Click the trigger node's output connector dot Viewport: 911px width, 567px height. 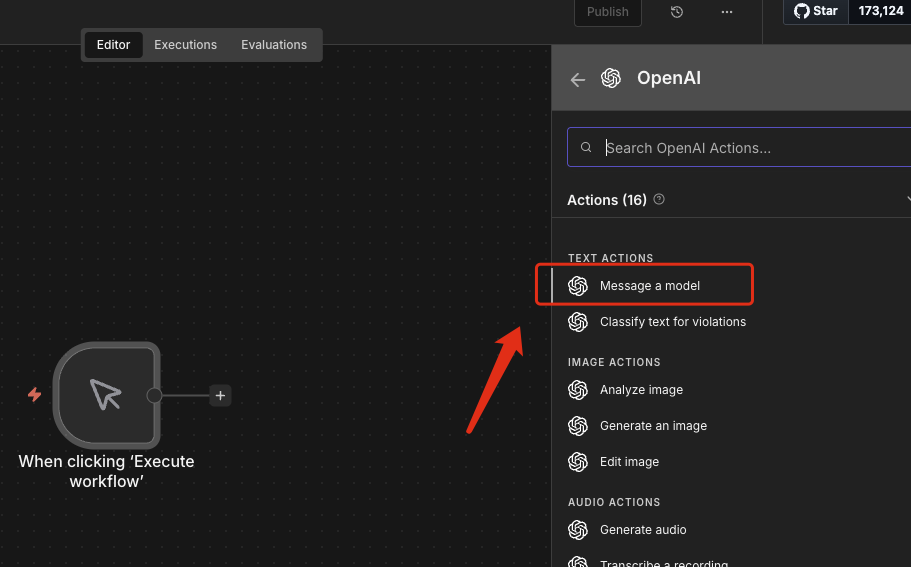click(x=154, y=396)
